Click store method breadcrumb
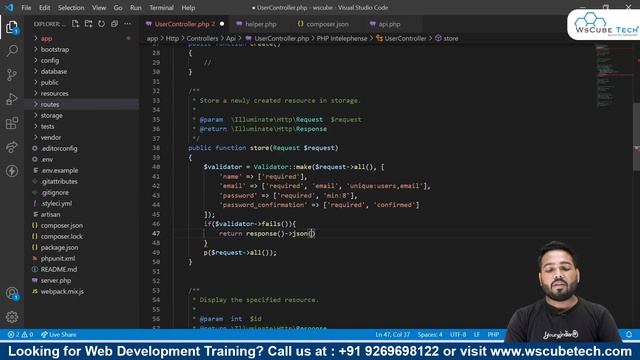640x360 pixels. coord(447,38)
